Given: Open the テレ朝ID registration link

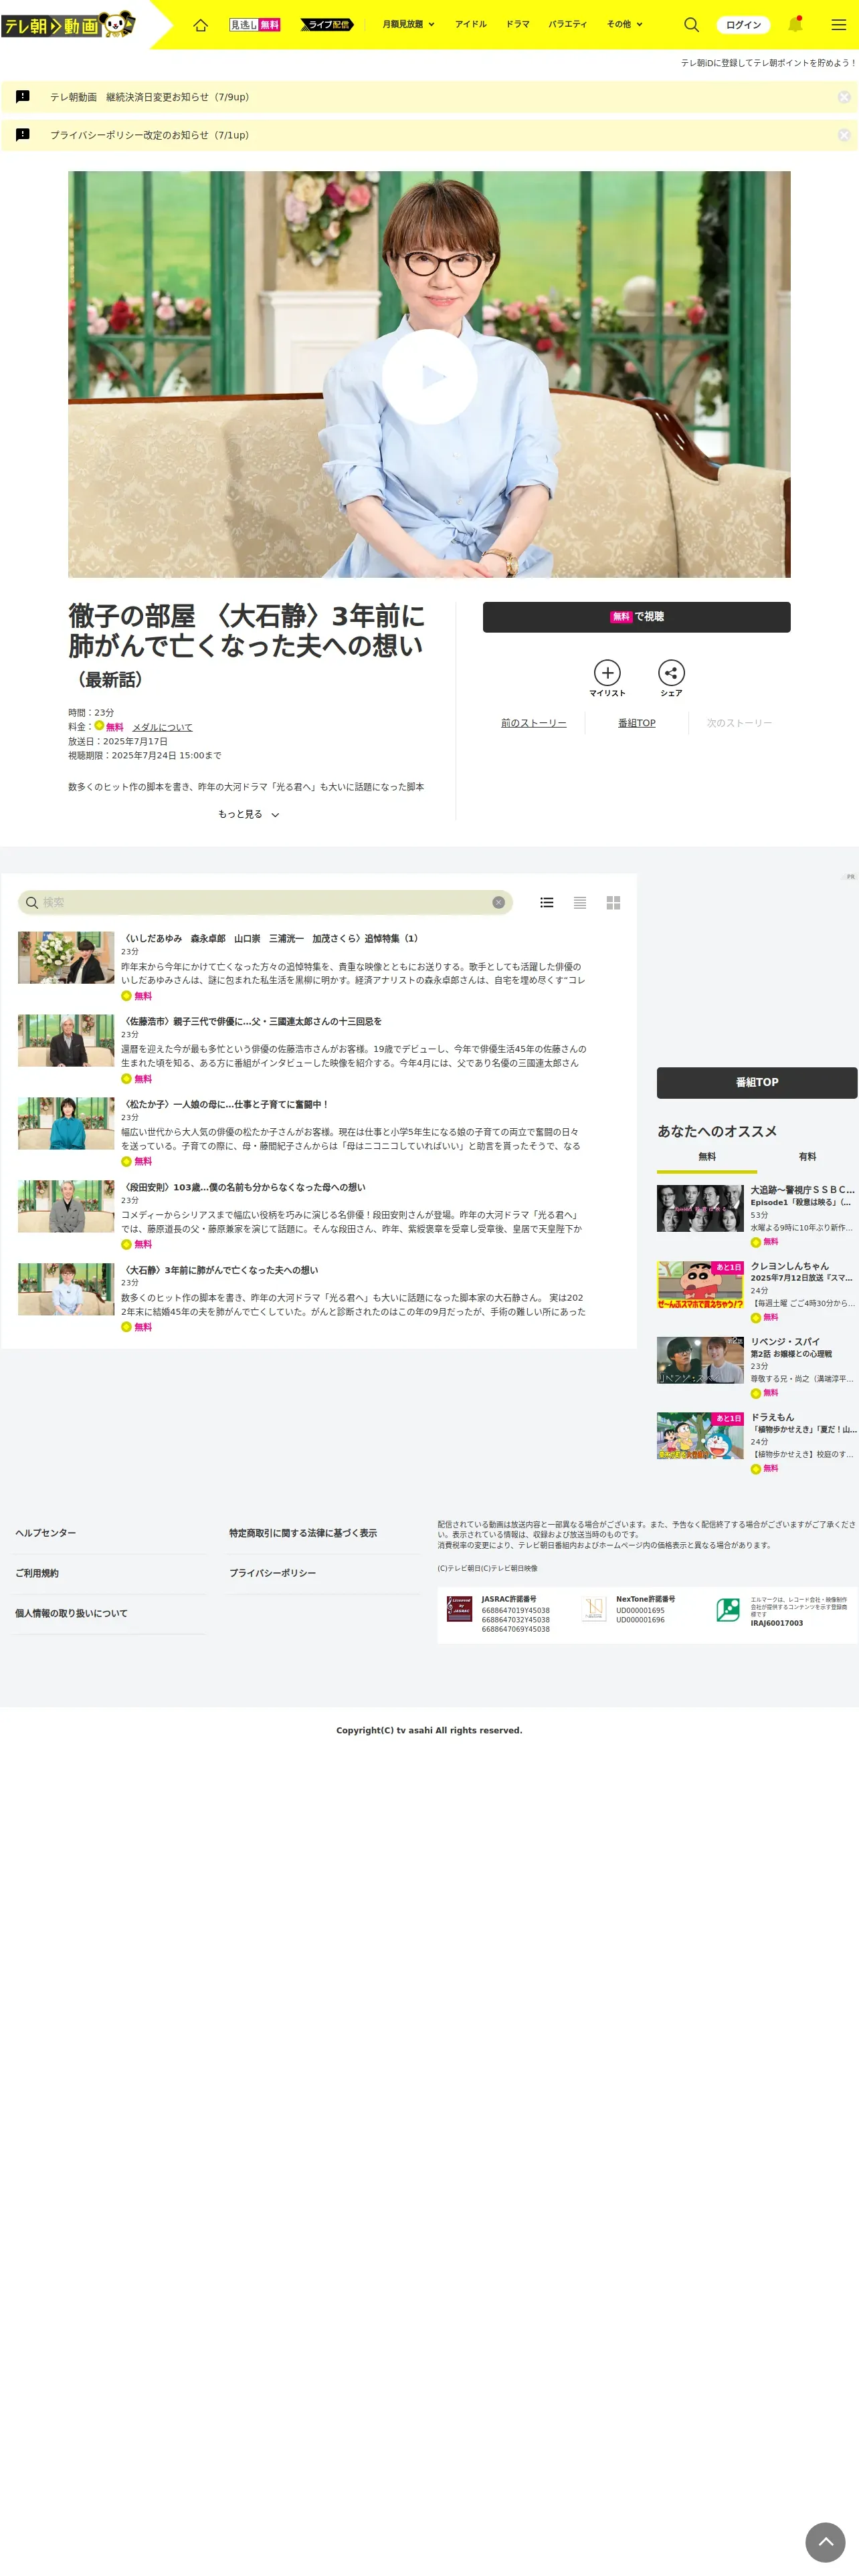Looking at the screenshot, I should [768, 62].
